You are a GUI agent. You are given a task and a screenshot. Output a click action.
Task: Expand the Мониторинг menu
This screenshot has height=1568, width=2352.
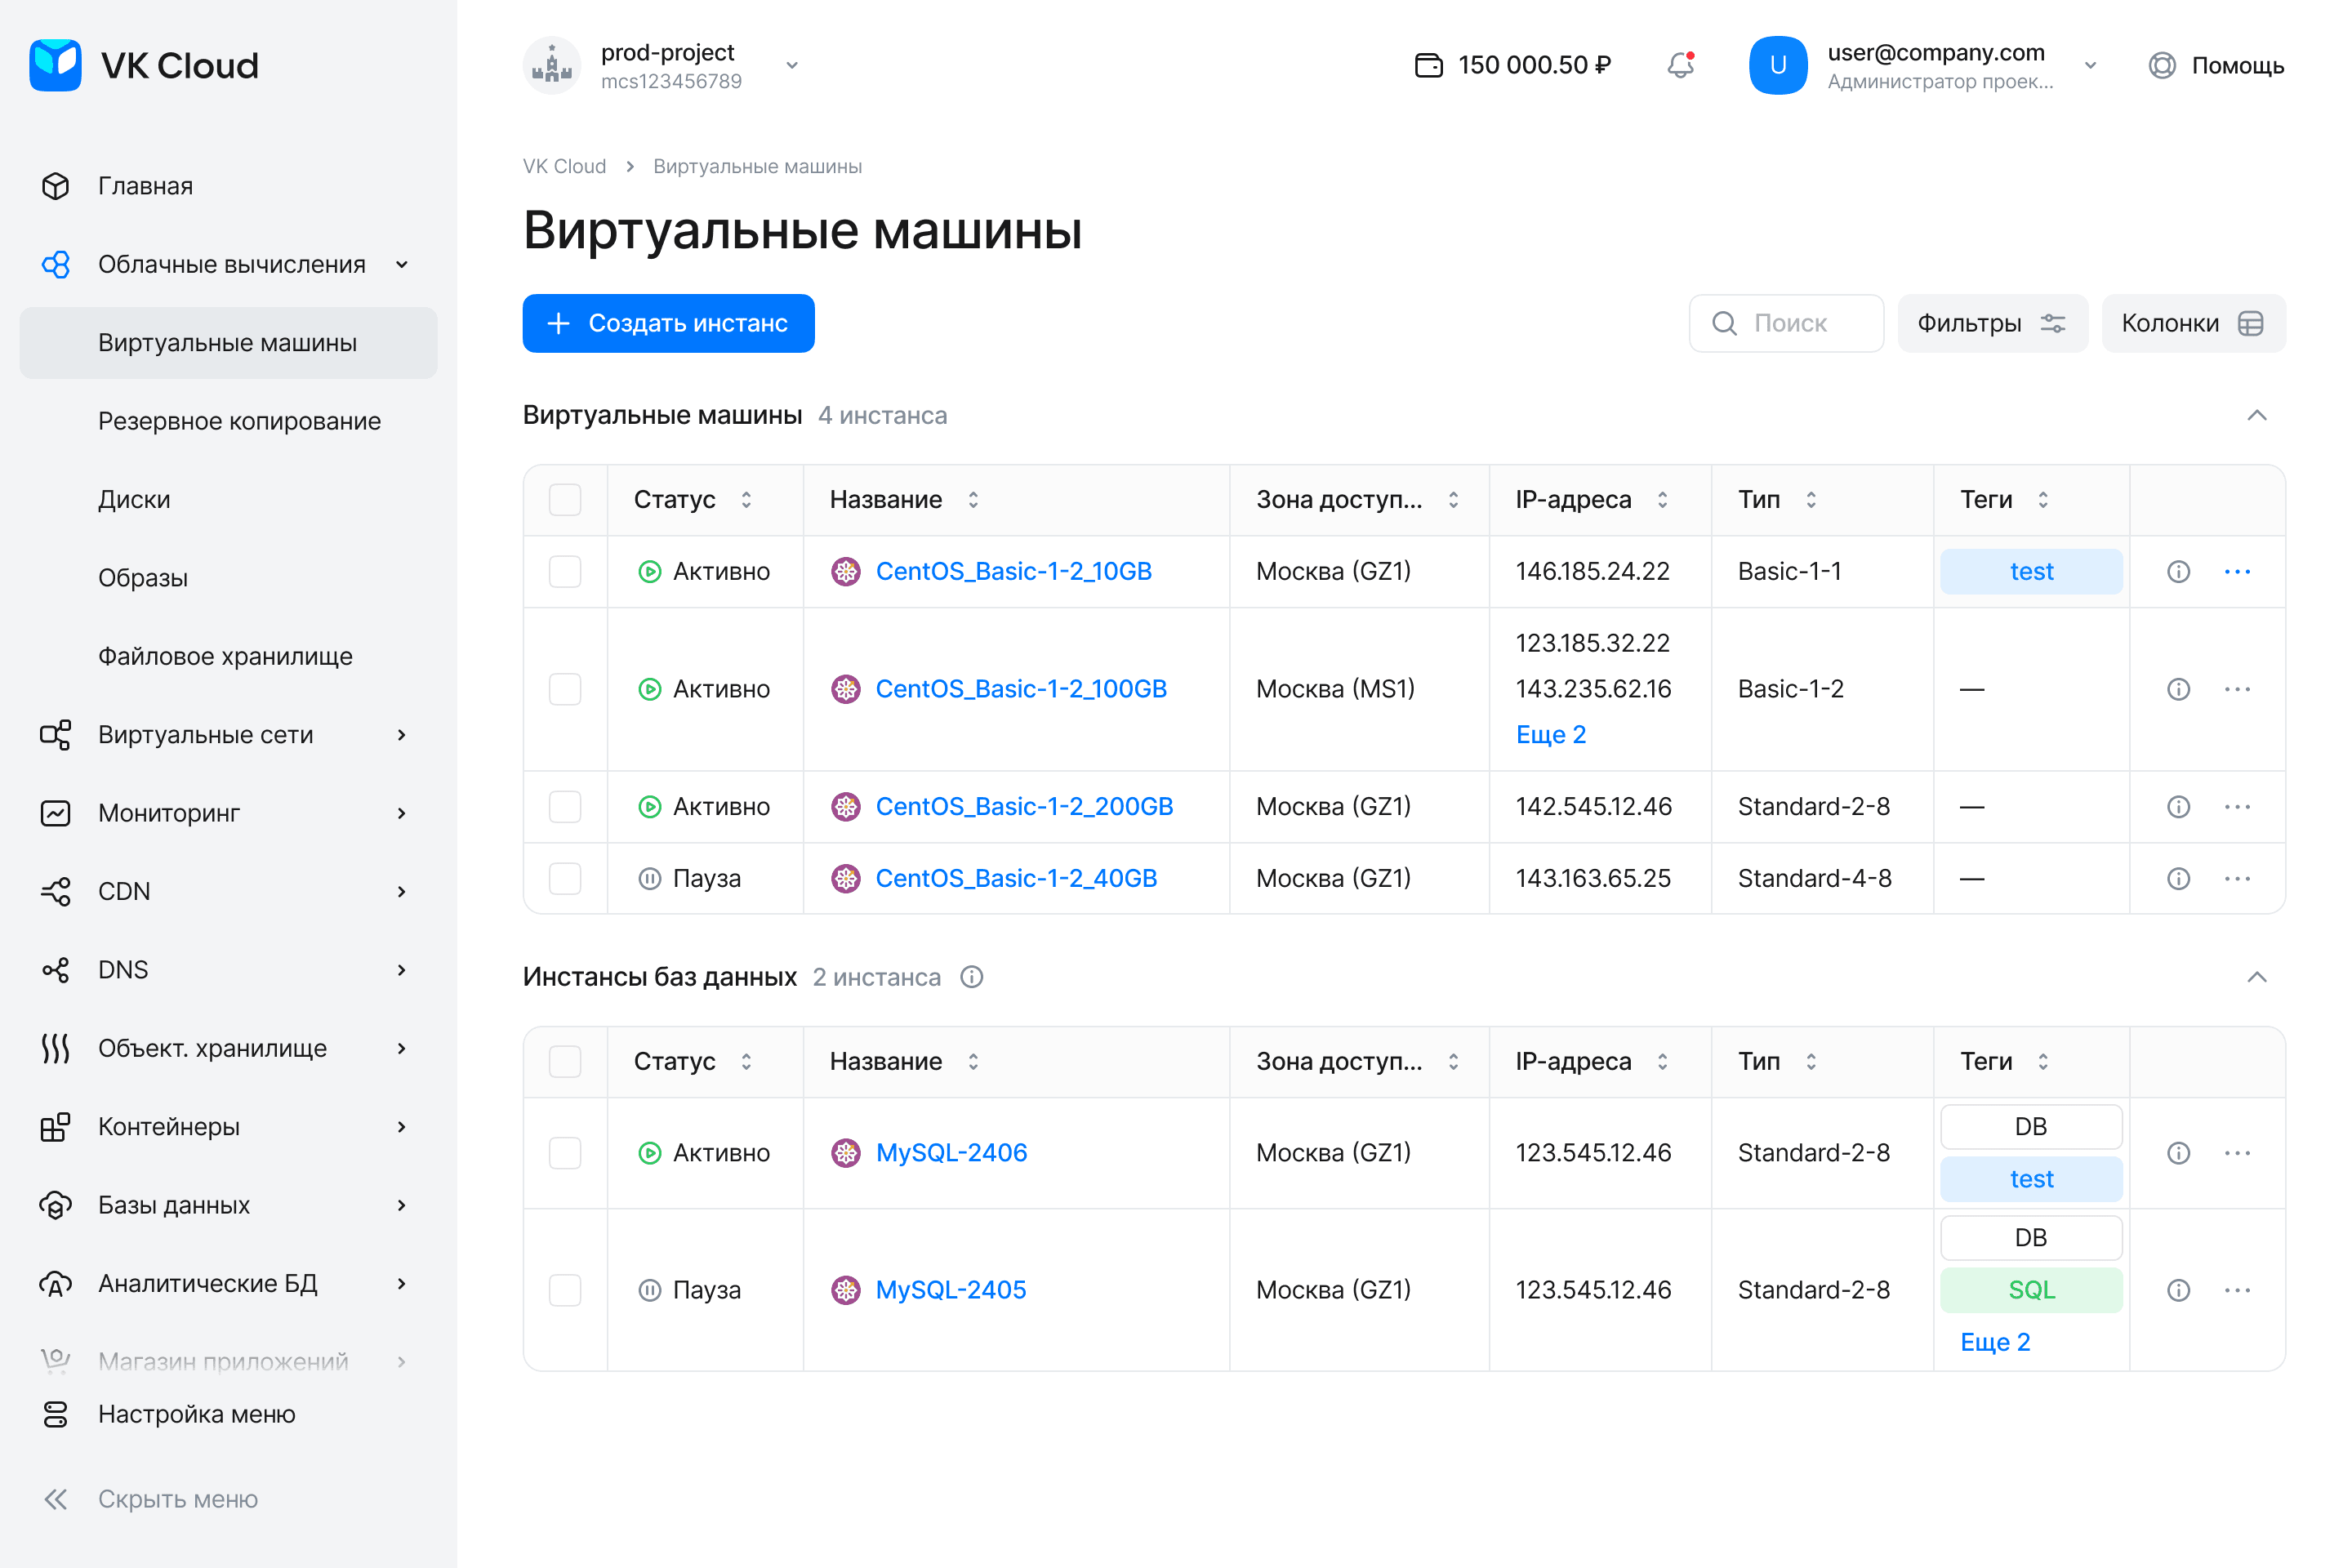[x=402, y=813]
